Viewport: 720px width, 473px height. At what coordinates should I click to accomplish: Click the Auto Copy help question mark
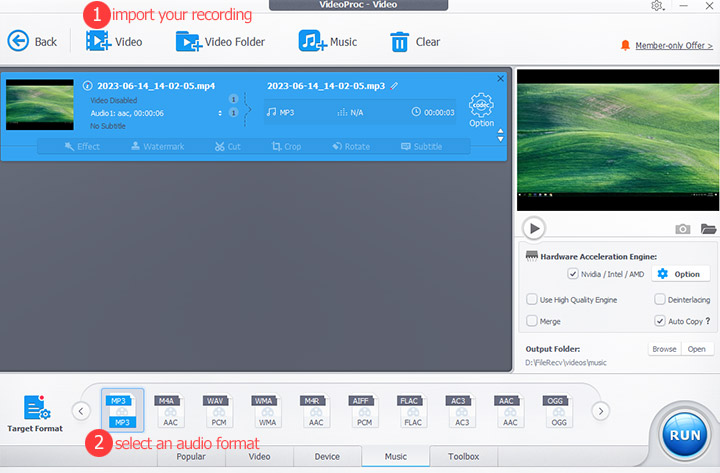(x=708, y=321)
